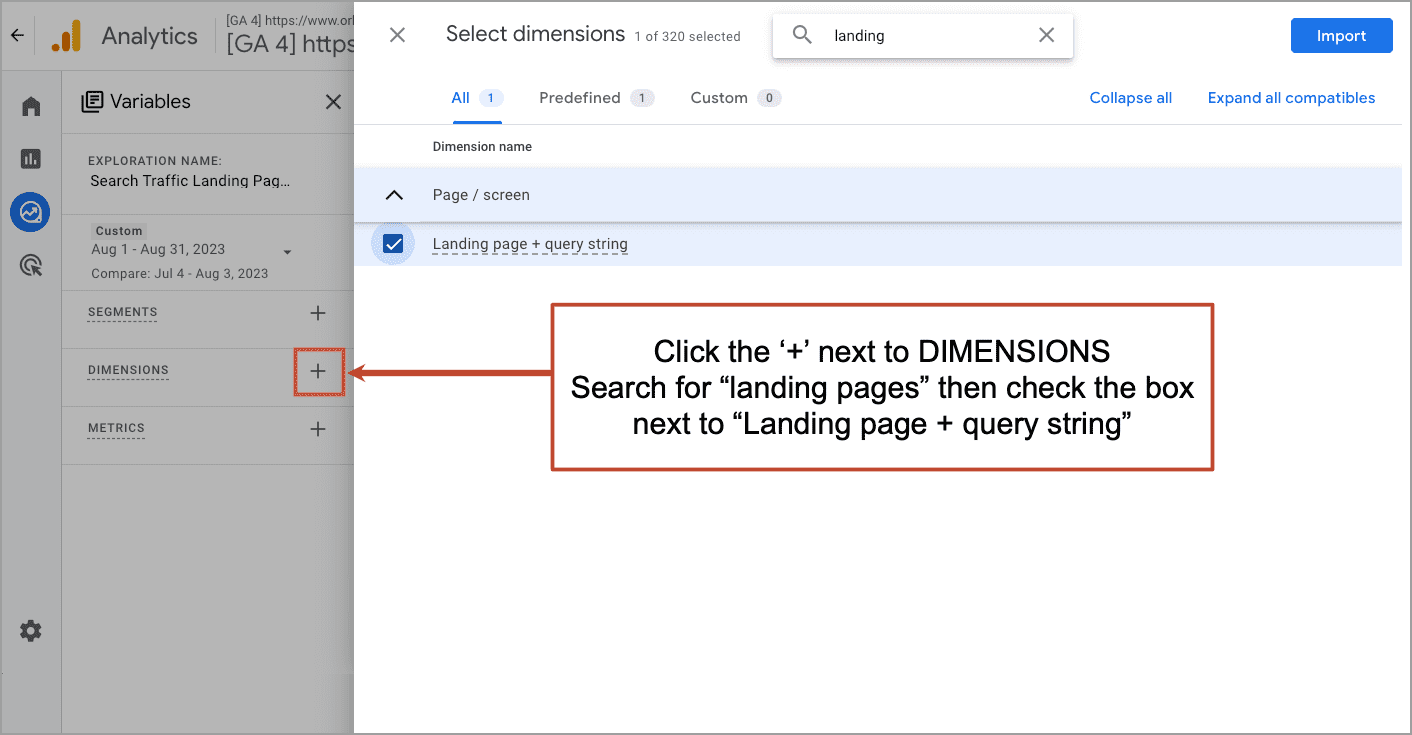Click the Google Analytics logo
The height and width of the screenshot is (735, 1412).
(66, 35)
